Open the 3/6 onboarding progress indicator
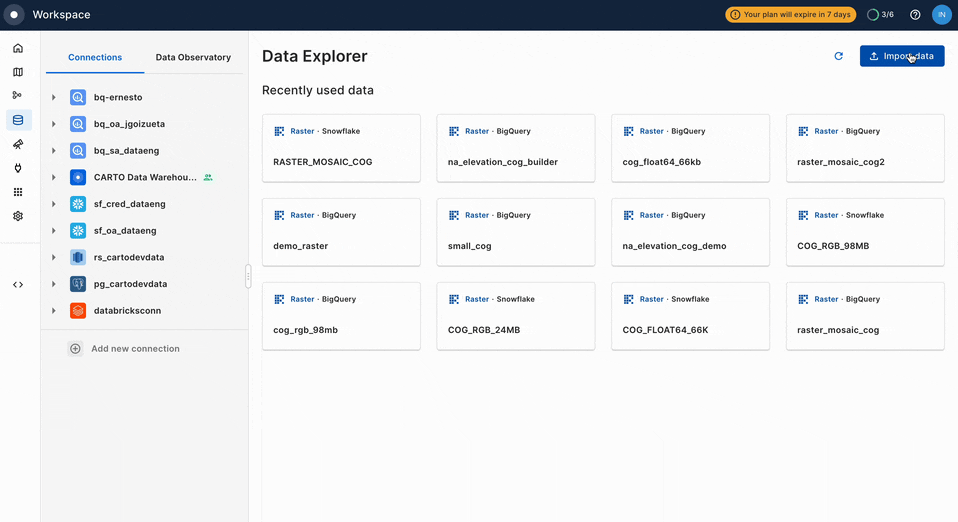The width and height of the screenshot is (958, 522). point(880,15)
